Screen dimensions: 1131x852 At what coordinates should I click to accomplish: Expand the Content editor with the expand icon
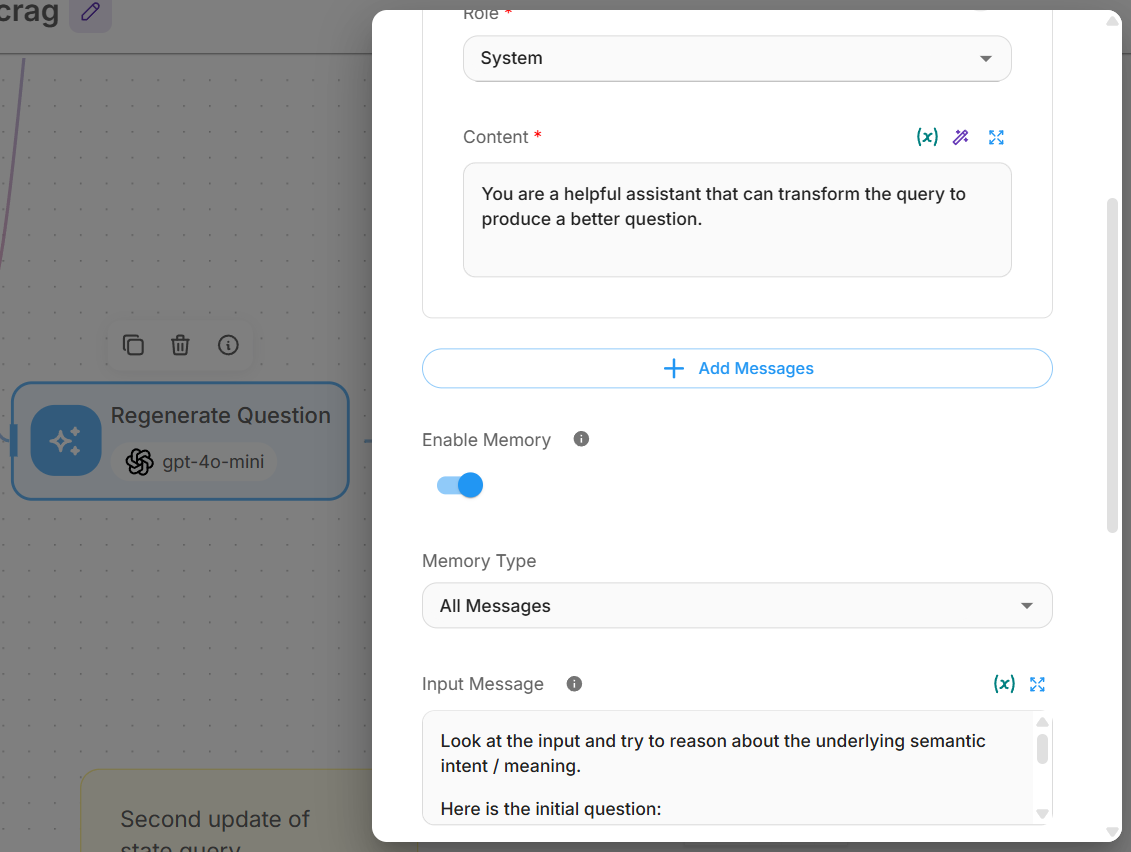point(996,137)
